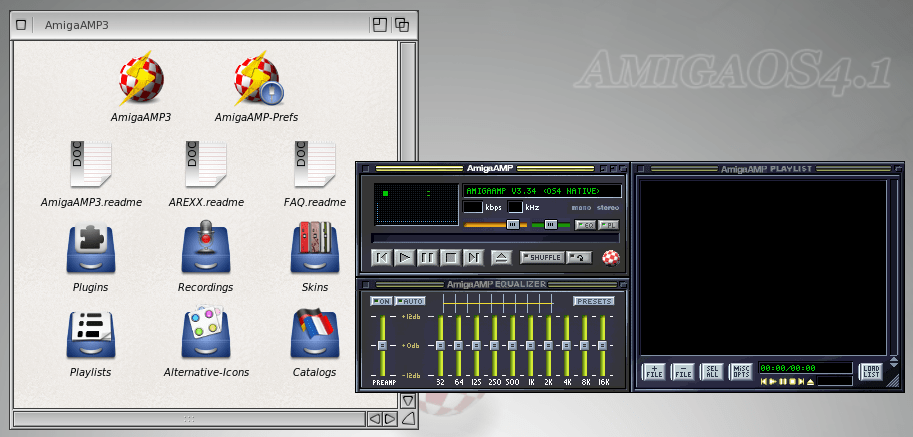
Task: Open the equalizer PRESETS menu
Action: (x=594, y=301)
